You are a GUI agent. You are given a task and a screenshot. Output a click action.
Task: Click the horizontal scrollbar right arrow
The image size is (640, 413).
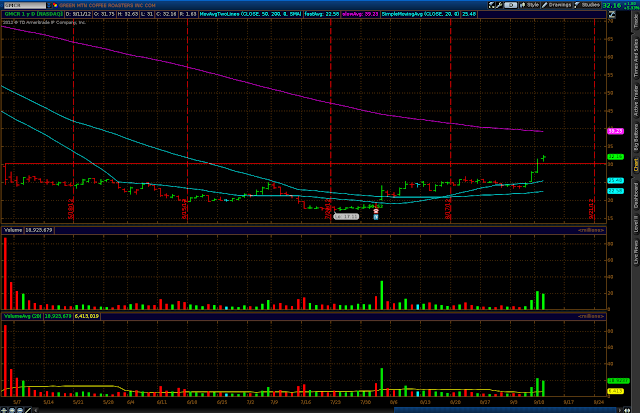[620, 410]
